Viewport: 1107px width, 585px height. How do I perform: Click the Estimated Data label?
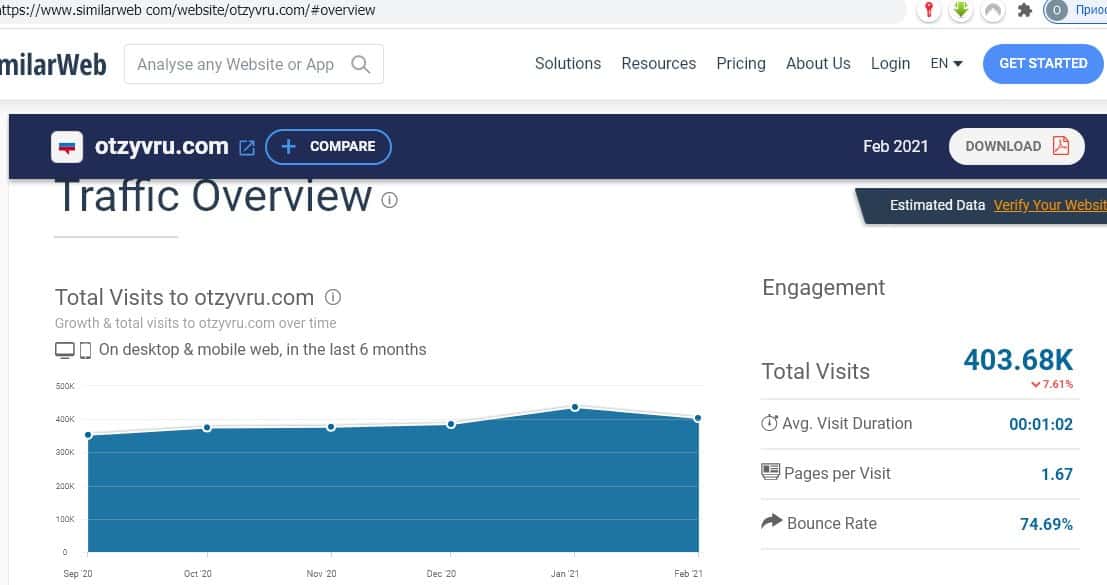[x=937, y=205]
